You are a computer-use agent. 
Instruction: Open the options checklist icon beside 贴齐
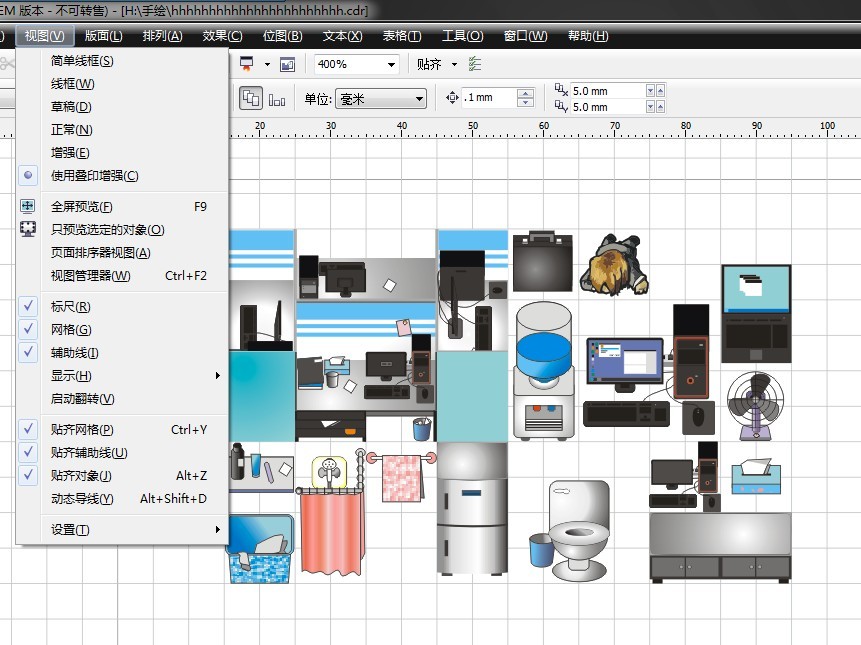(475, 64)
